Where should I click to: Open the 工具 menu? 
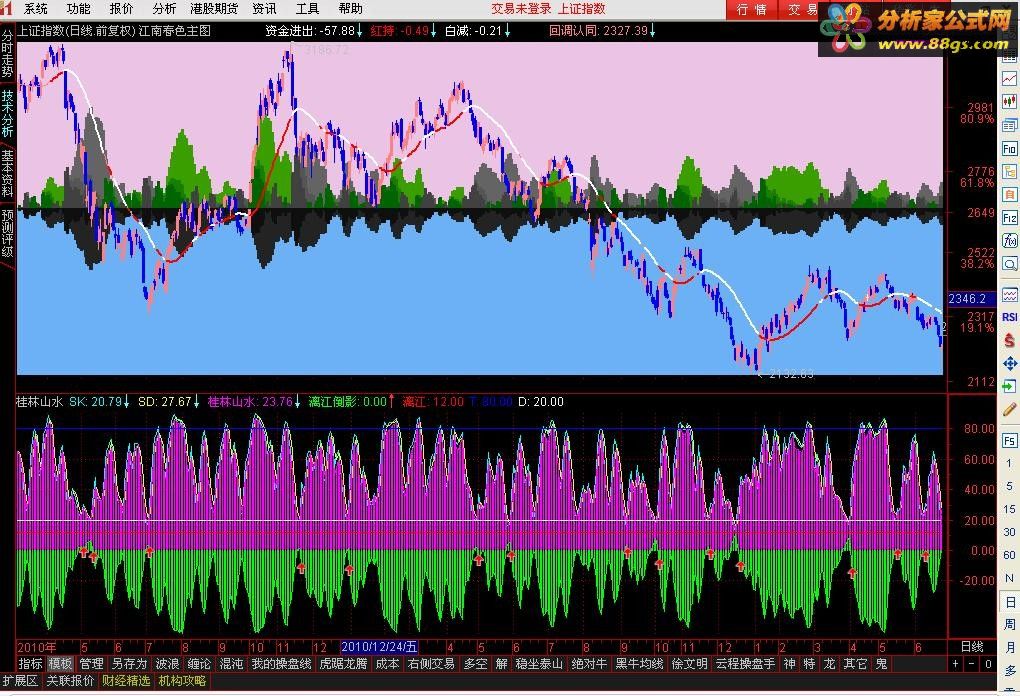point(307,8)
